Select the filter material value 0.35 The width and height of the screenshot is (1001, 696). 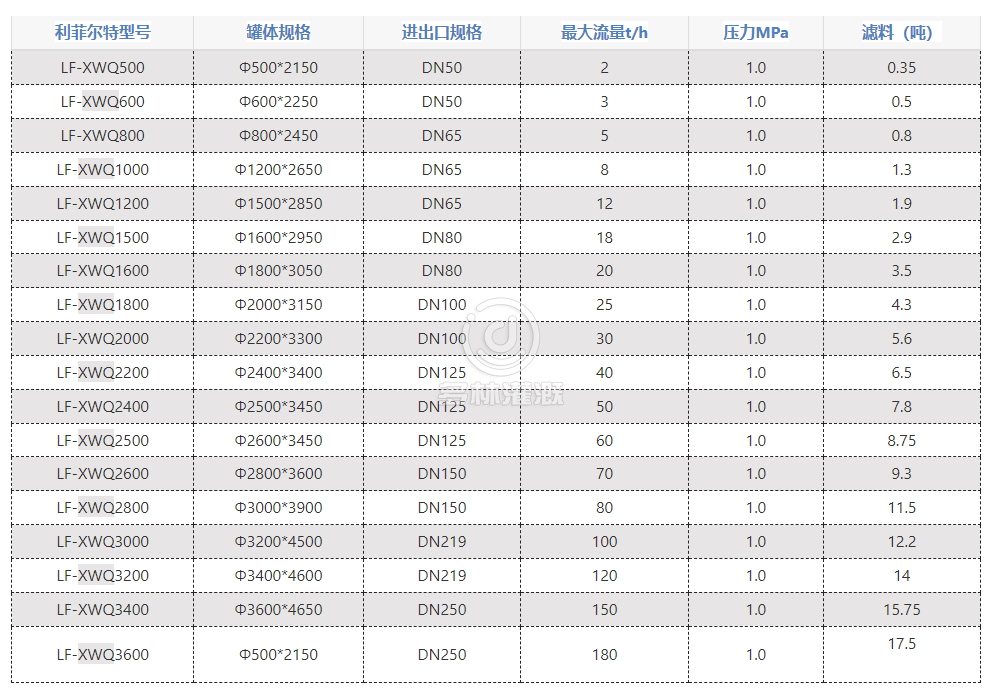tap(901, 68)
